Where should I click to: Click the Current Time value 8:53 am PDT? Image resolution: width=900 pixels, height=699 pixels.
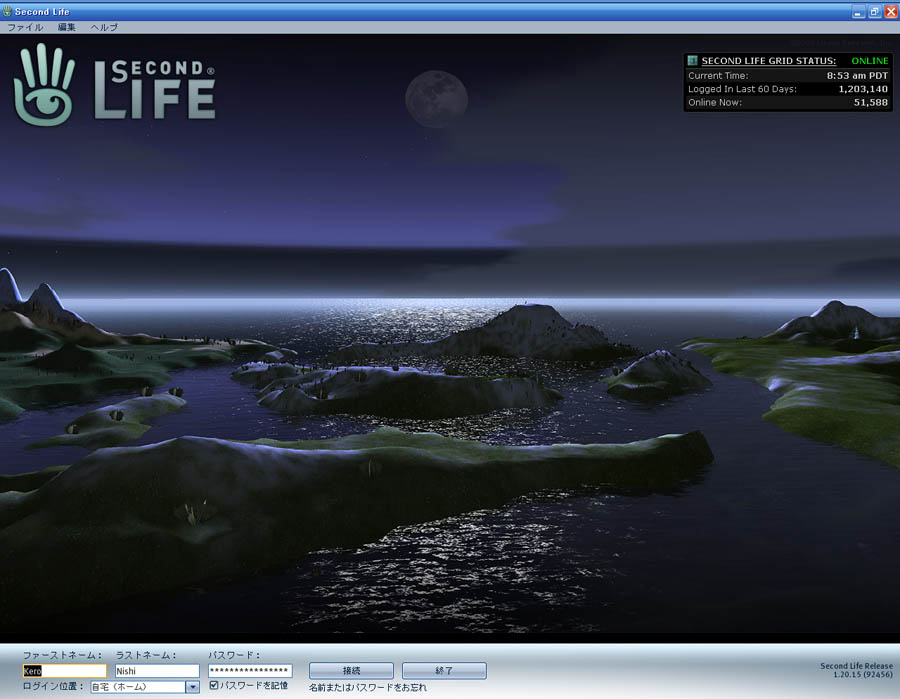(857, 76)
